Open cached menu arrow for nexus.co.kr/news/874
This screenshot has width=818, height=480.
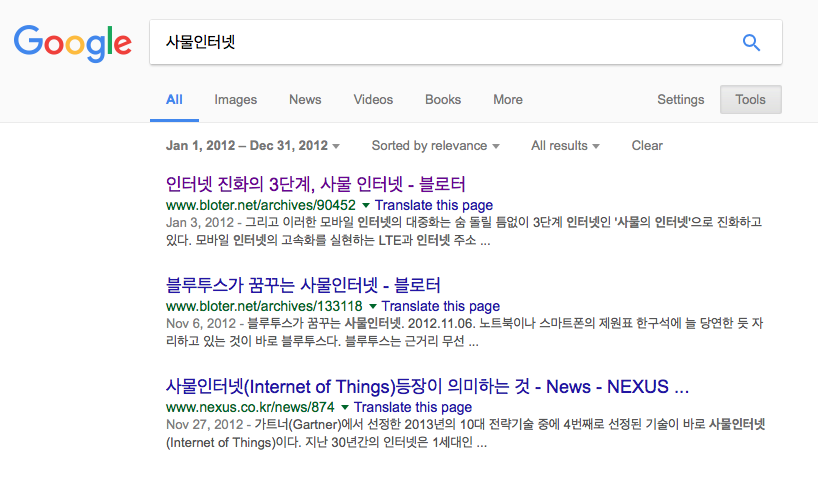point(345,407)
